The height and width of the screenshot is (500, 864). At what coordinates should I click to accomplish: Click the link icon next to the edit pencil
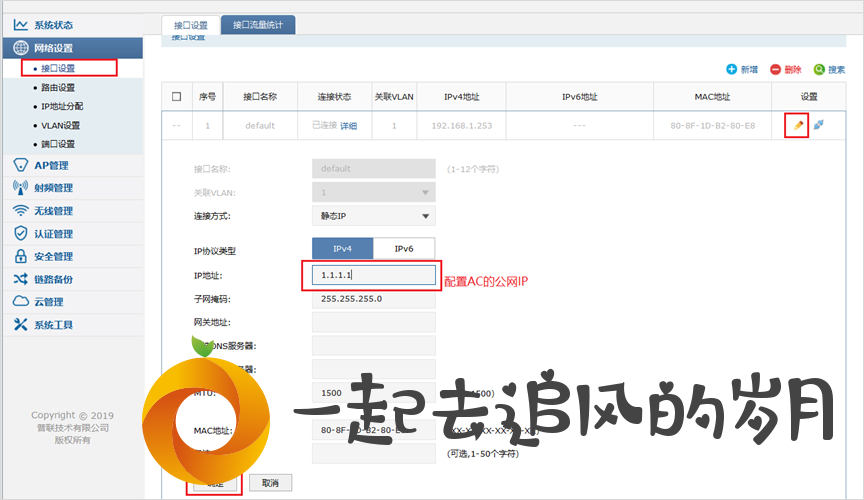819,125
